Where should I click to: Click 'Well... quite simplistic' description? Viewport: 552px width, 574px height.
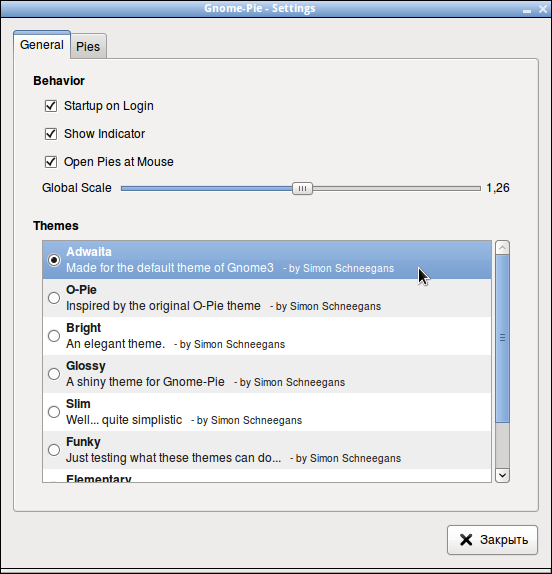click(124, 420)
